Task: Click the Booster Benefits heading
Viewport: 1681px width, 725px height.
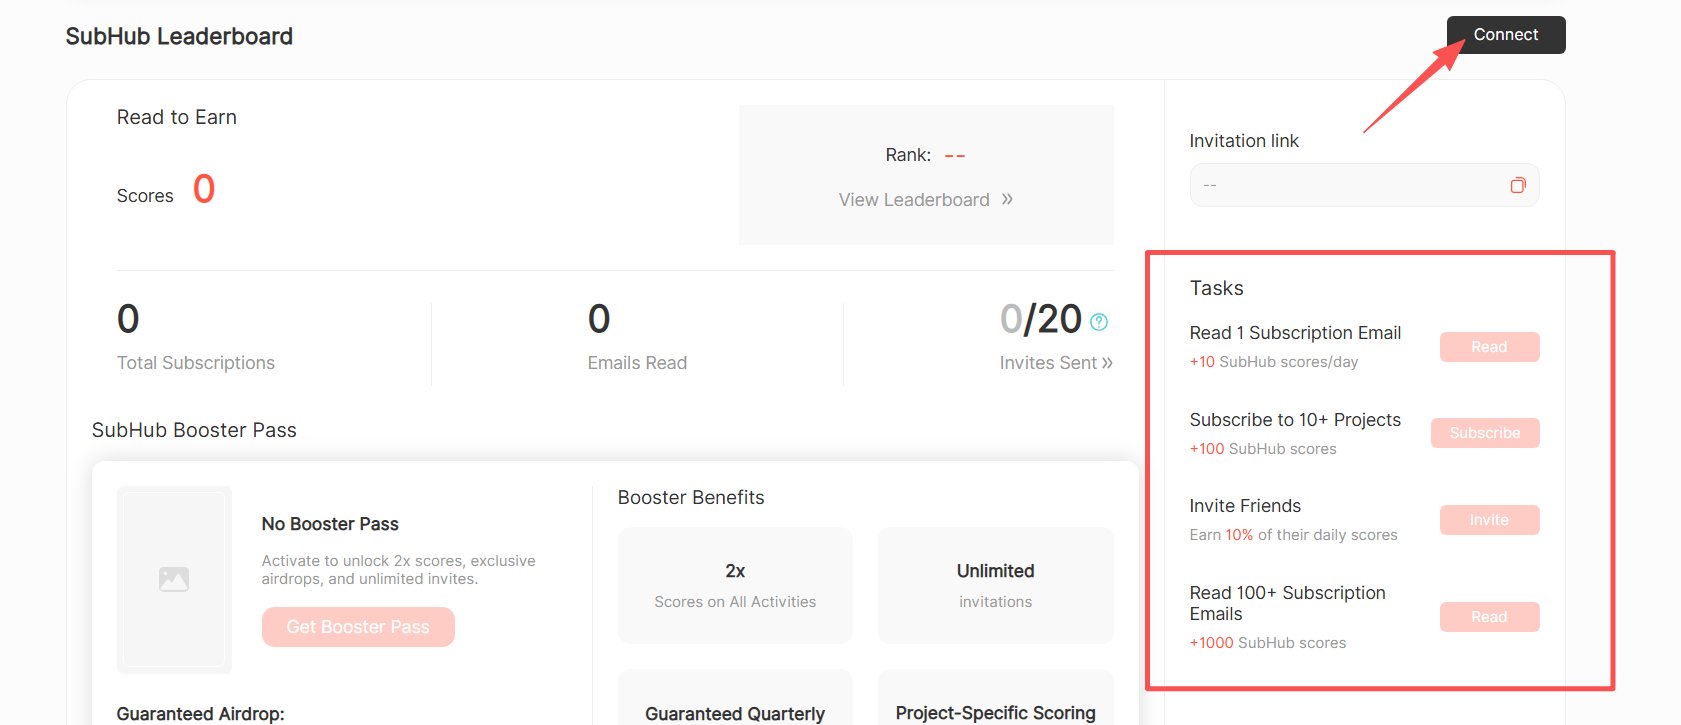Action: pos(691,498)
